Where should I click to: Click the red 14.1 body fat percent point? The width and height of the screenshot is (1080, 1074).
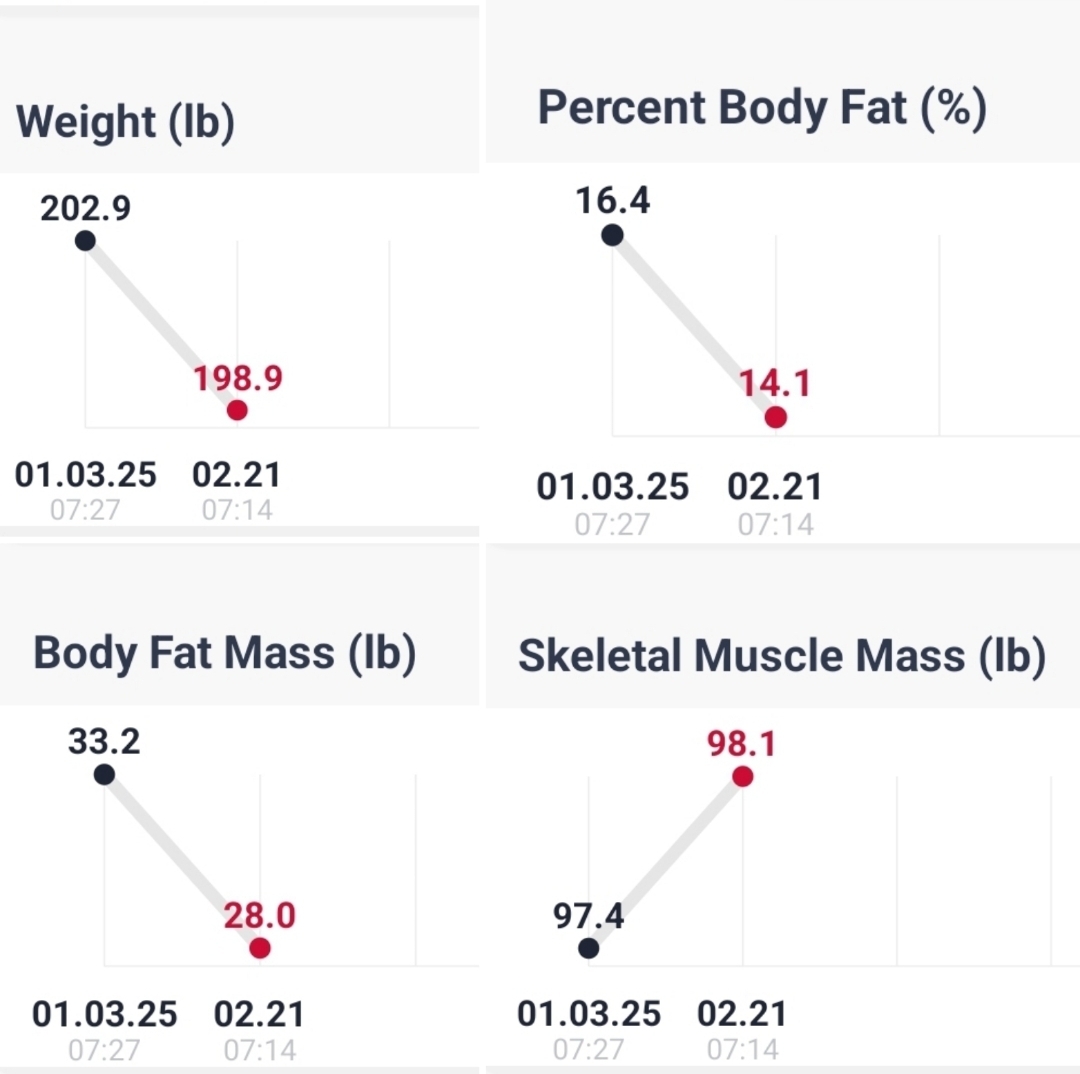click(775, 417)
